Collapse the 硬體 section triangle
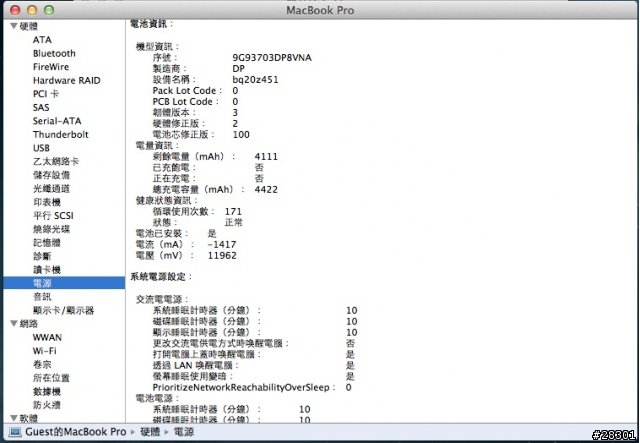The width and height of the screenshot is (640, 443). (x=13, y=27)
